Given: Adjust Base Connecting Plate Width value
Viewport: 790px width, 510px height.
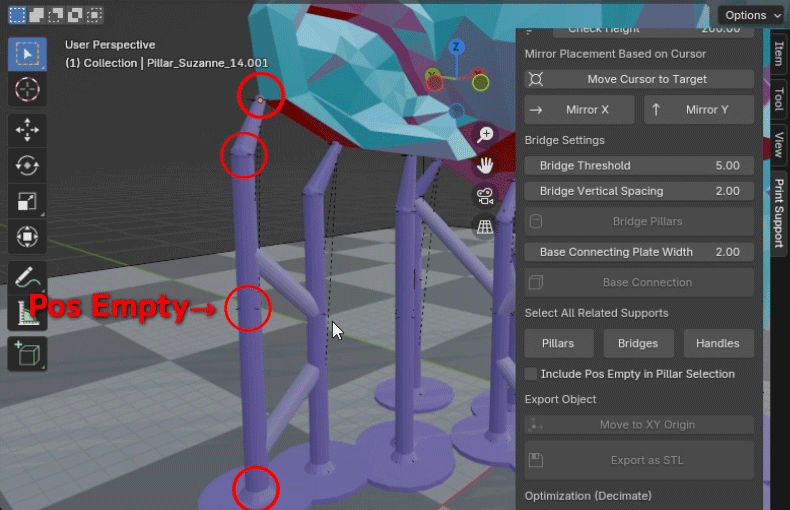Looking at the screenshot, I should pyautogui.click(x=639, y=252).
